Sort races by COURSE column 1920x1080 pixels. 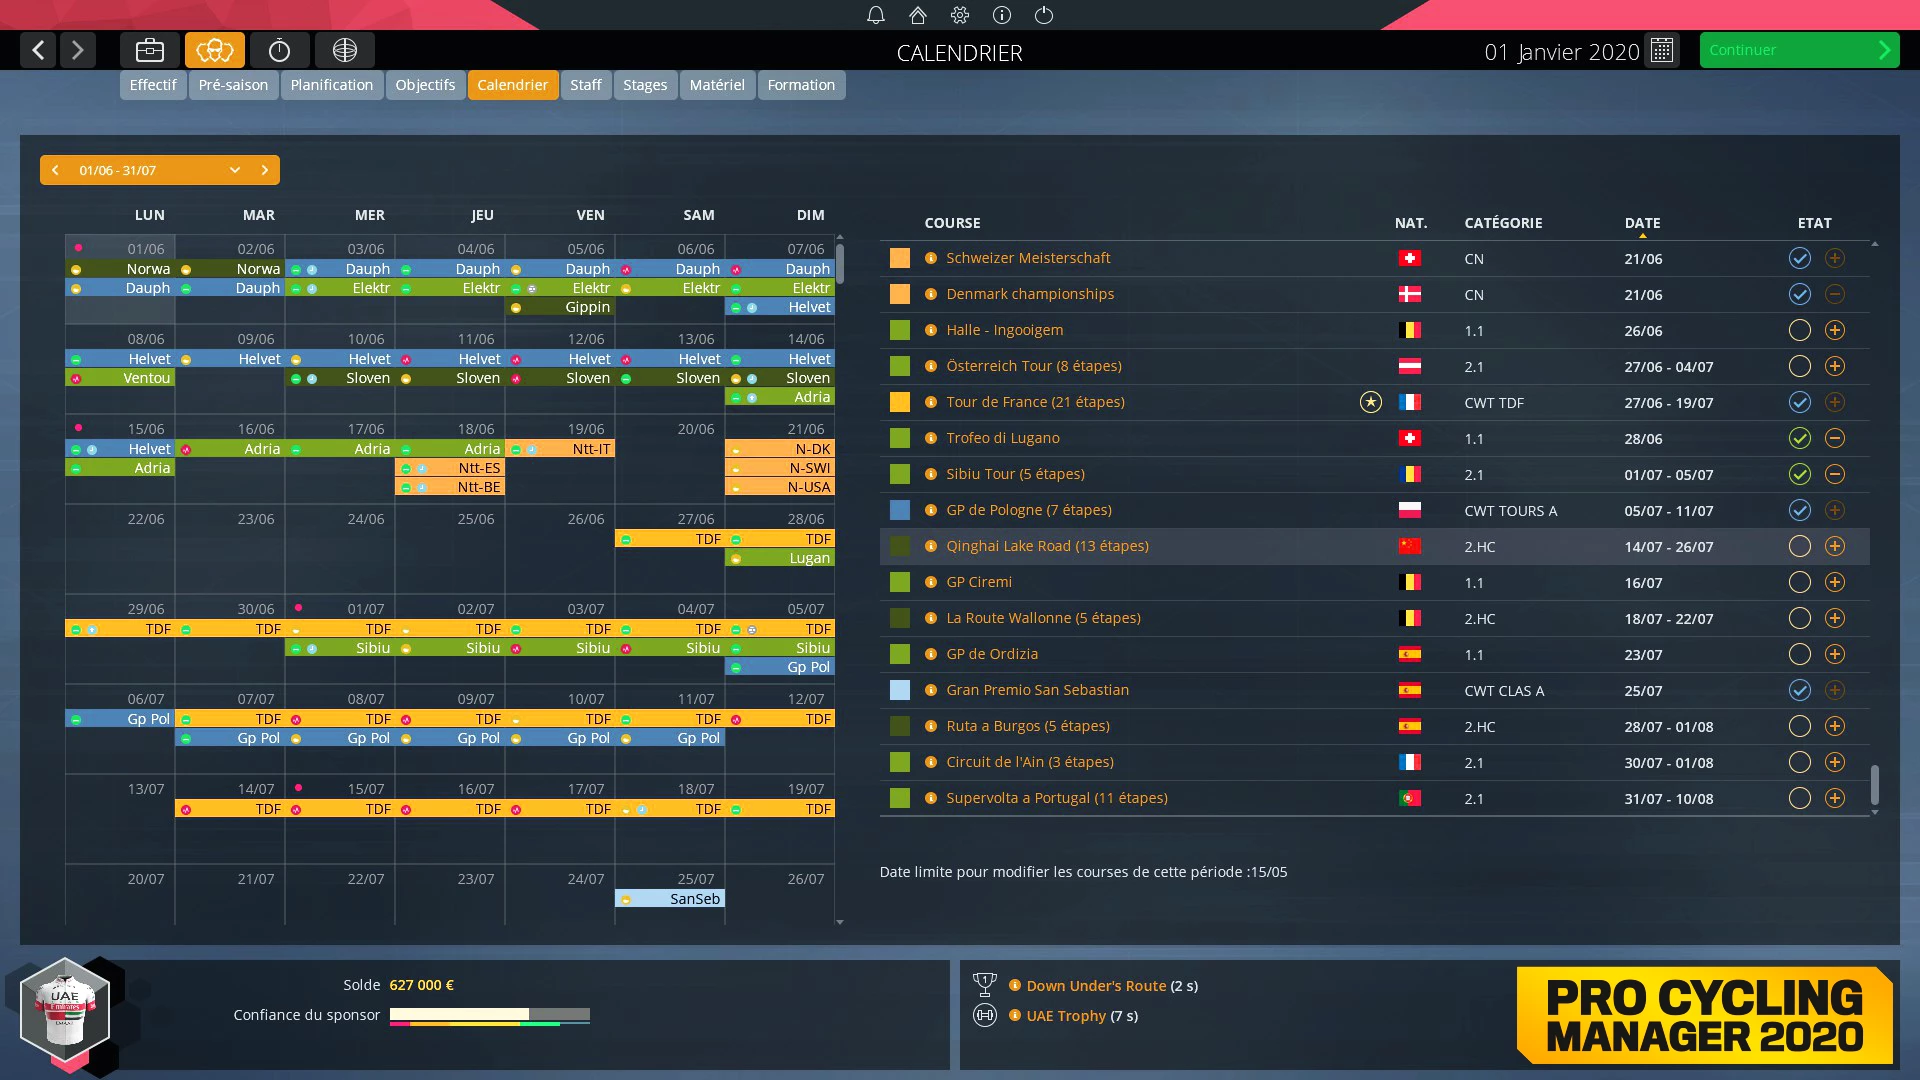[952, 223]
